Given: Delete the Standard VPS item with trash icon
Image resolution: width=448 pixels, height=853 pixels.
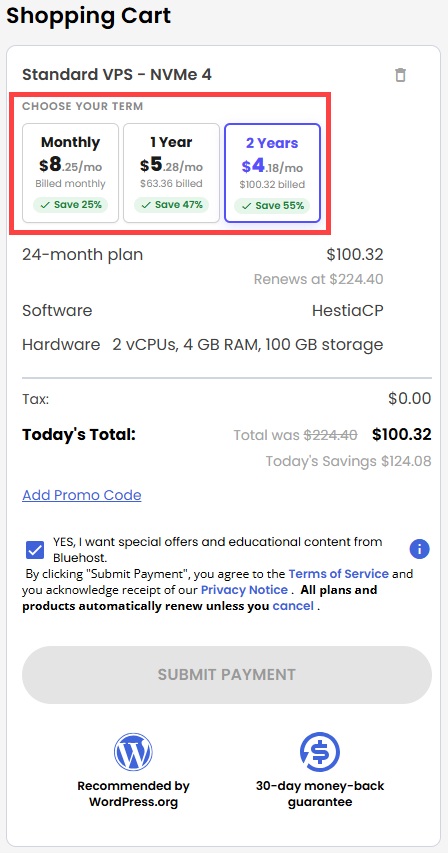Looking at the screenshot, I should 400,75.
